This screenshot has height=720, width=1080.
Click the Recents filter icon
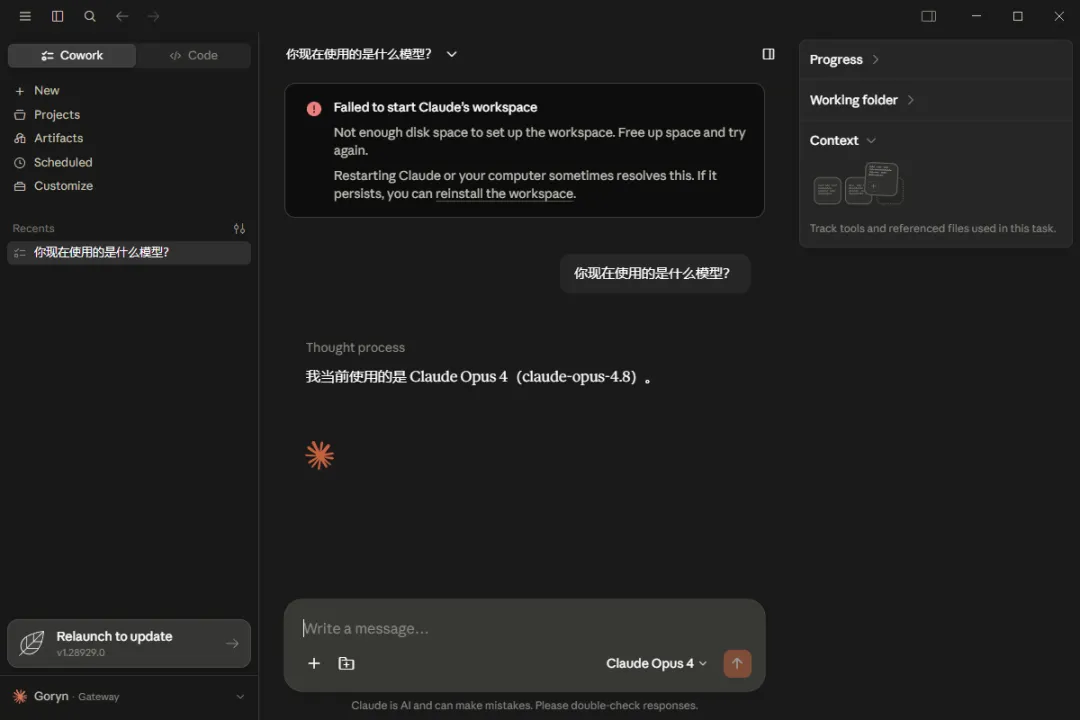click(x=239, y=228)
